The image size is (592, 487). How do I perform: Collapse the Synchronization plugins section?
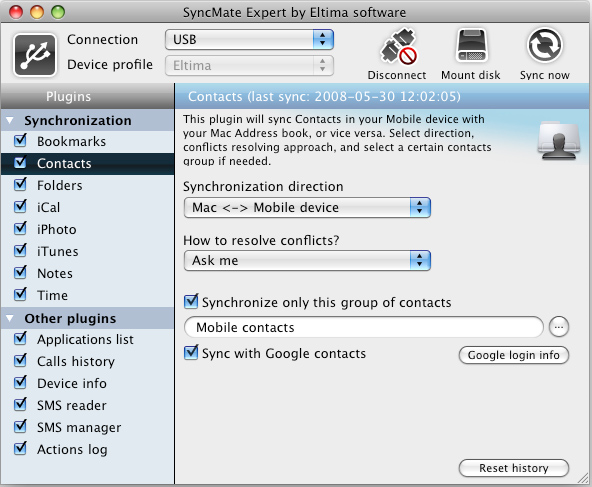(10, 120)
